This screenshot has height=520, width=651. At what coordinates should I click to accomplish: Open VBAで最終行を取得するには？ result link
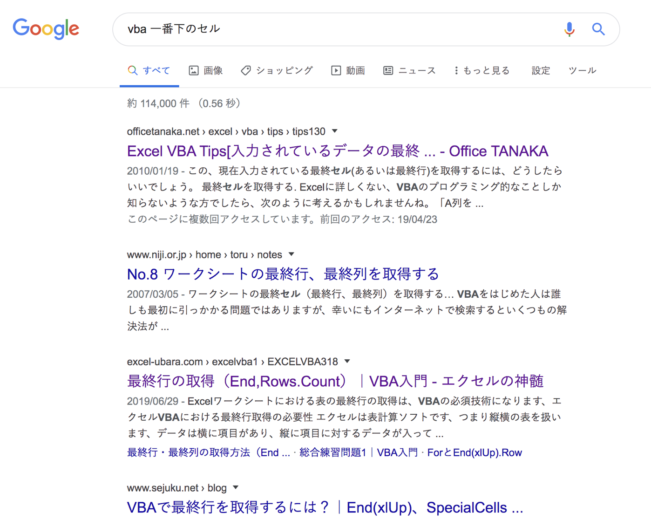coord(325,507)
